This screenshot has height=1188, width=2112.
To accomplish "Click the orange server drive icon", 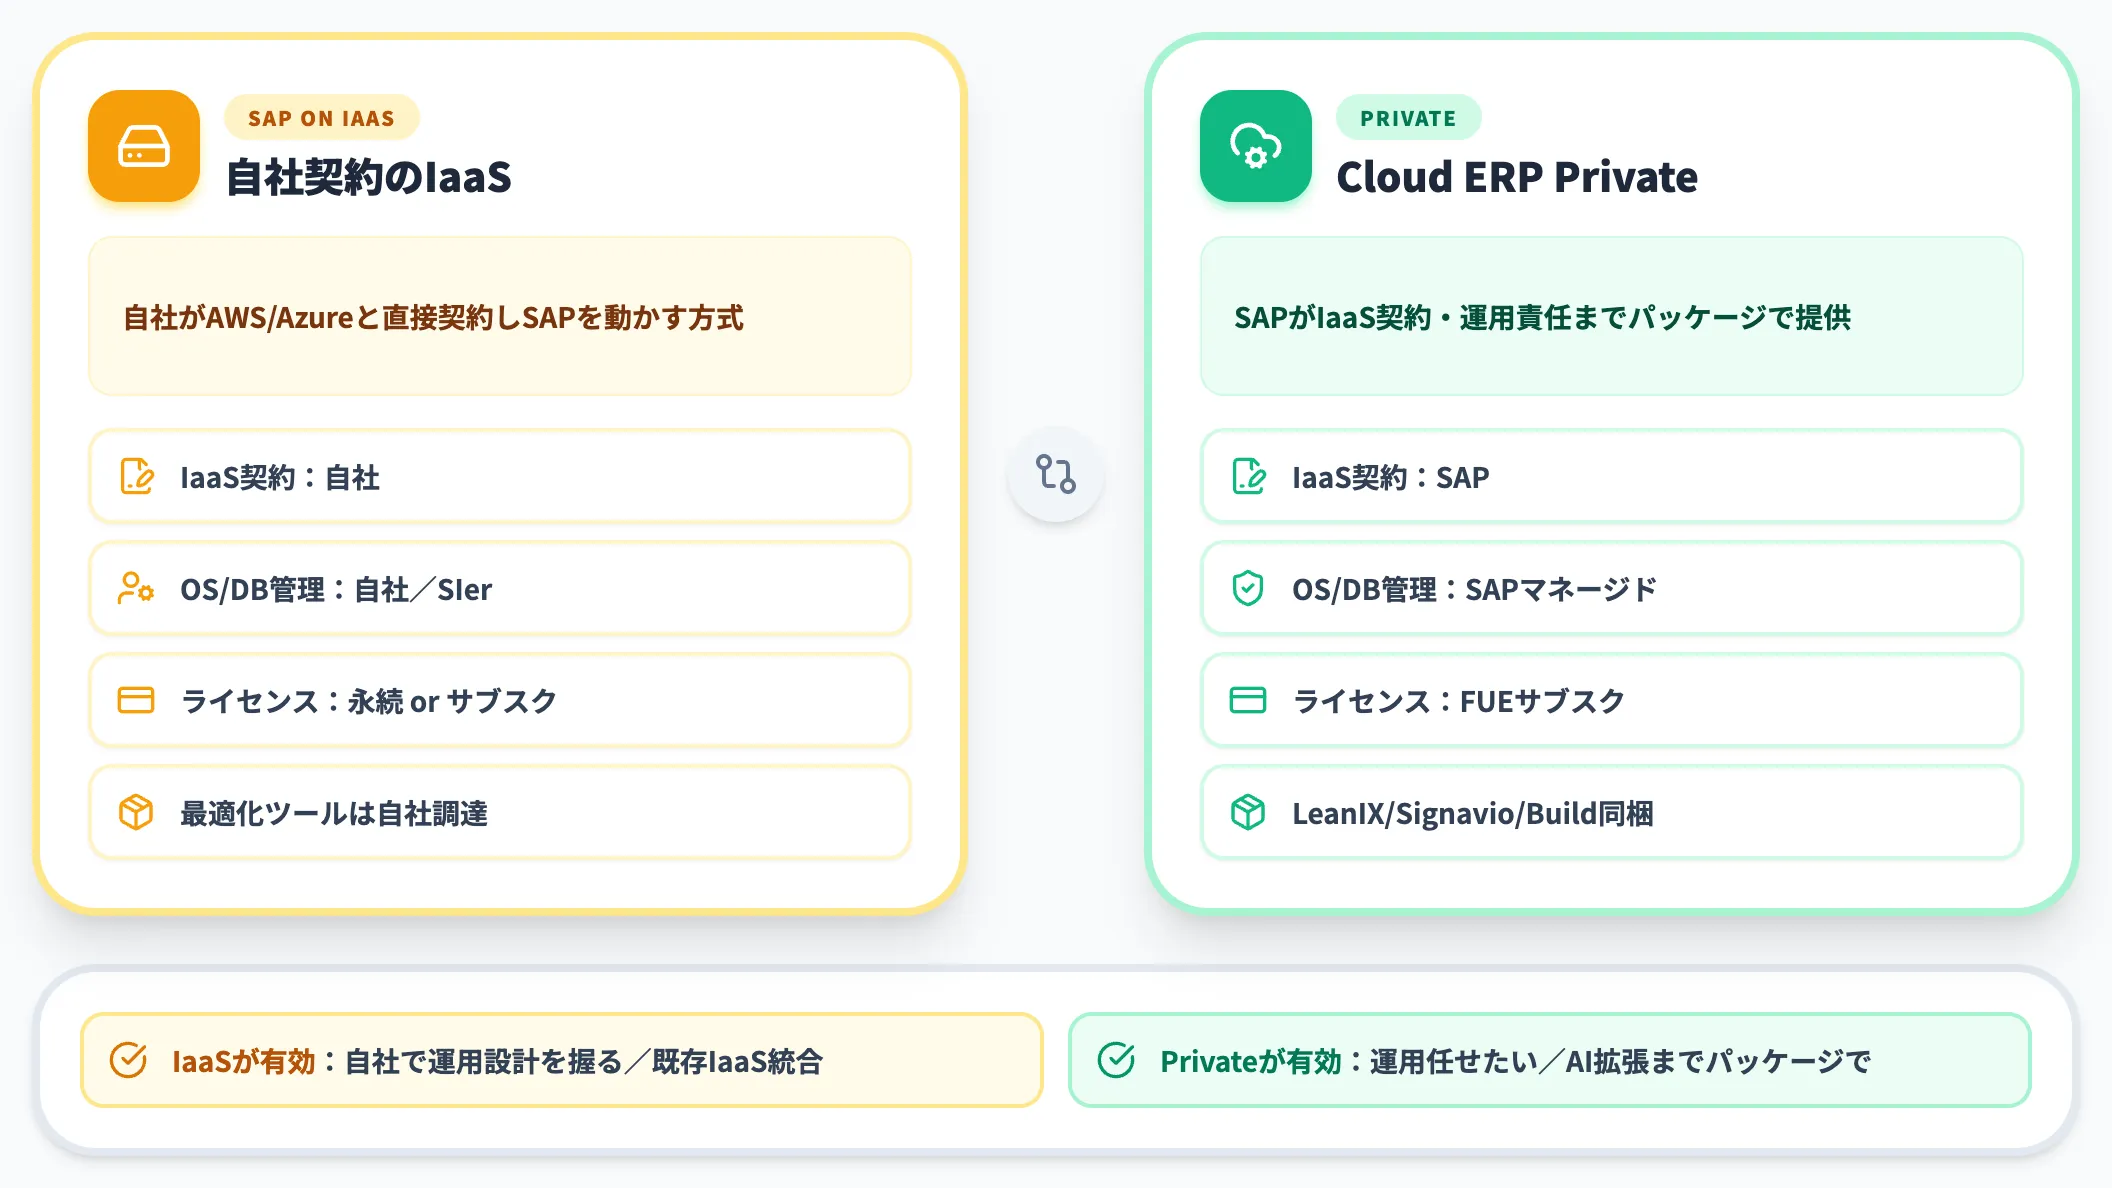I will tap(144, 146).
